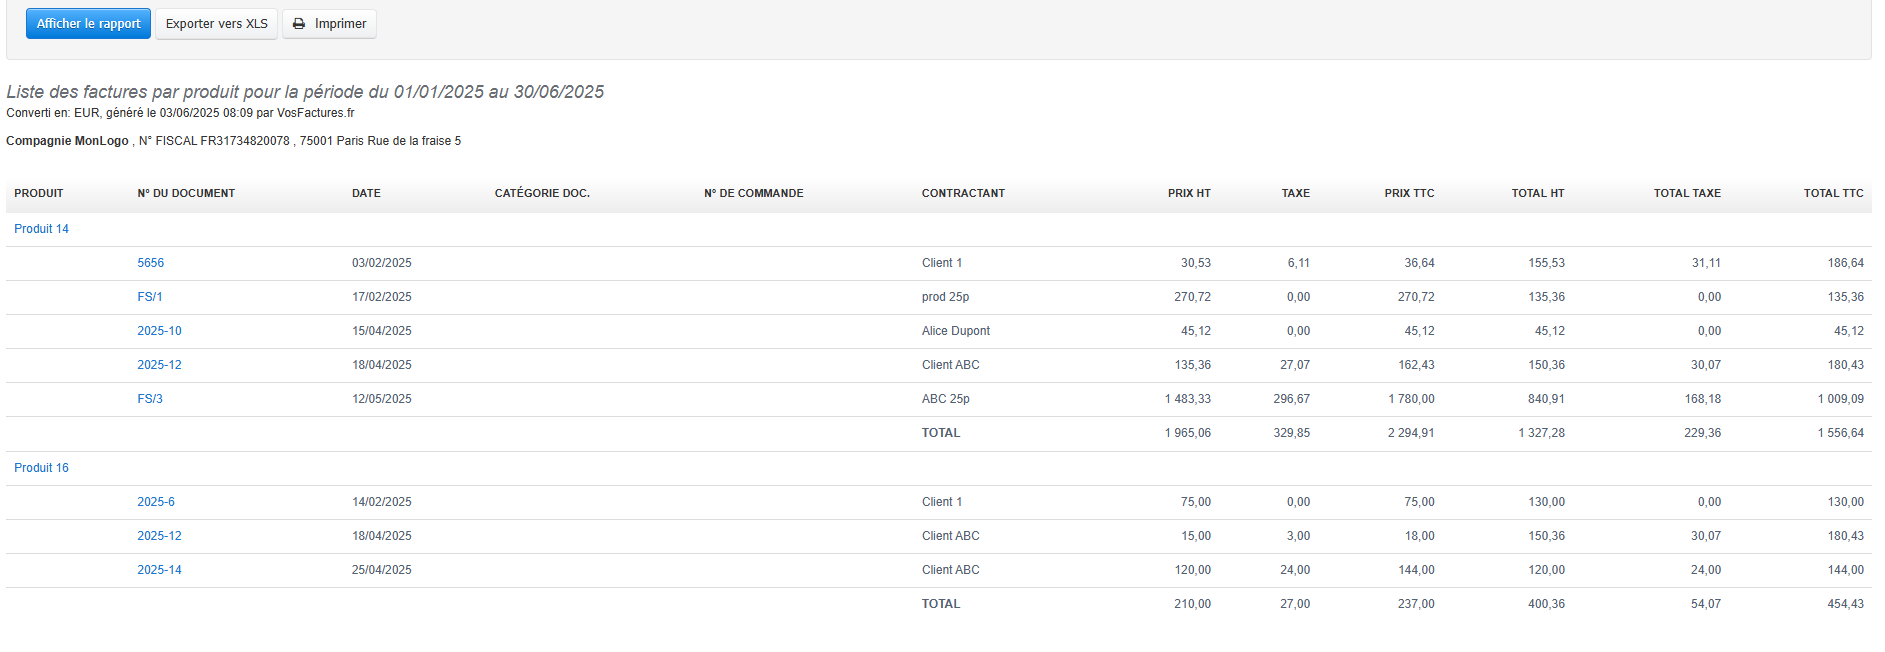Export the report via Exporter vers XLS
1885x652 pixels.
coord(216,24)
